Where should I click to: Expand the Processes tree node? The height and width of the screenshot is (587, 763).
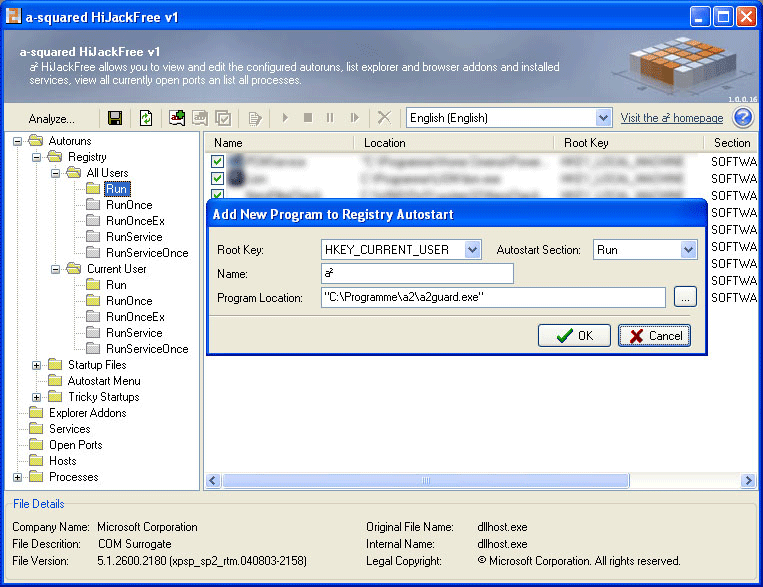pyautogui.click(x=18, y=477)
